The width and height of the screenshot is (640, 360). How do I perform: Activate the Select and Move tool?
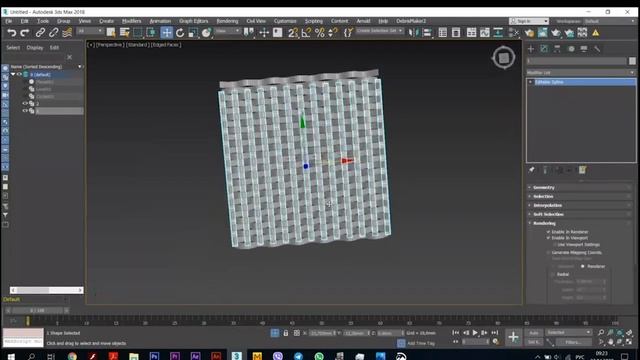167,33
